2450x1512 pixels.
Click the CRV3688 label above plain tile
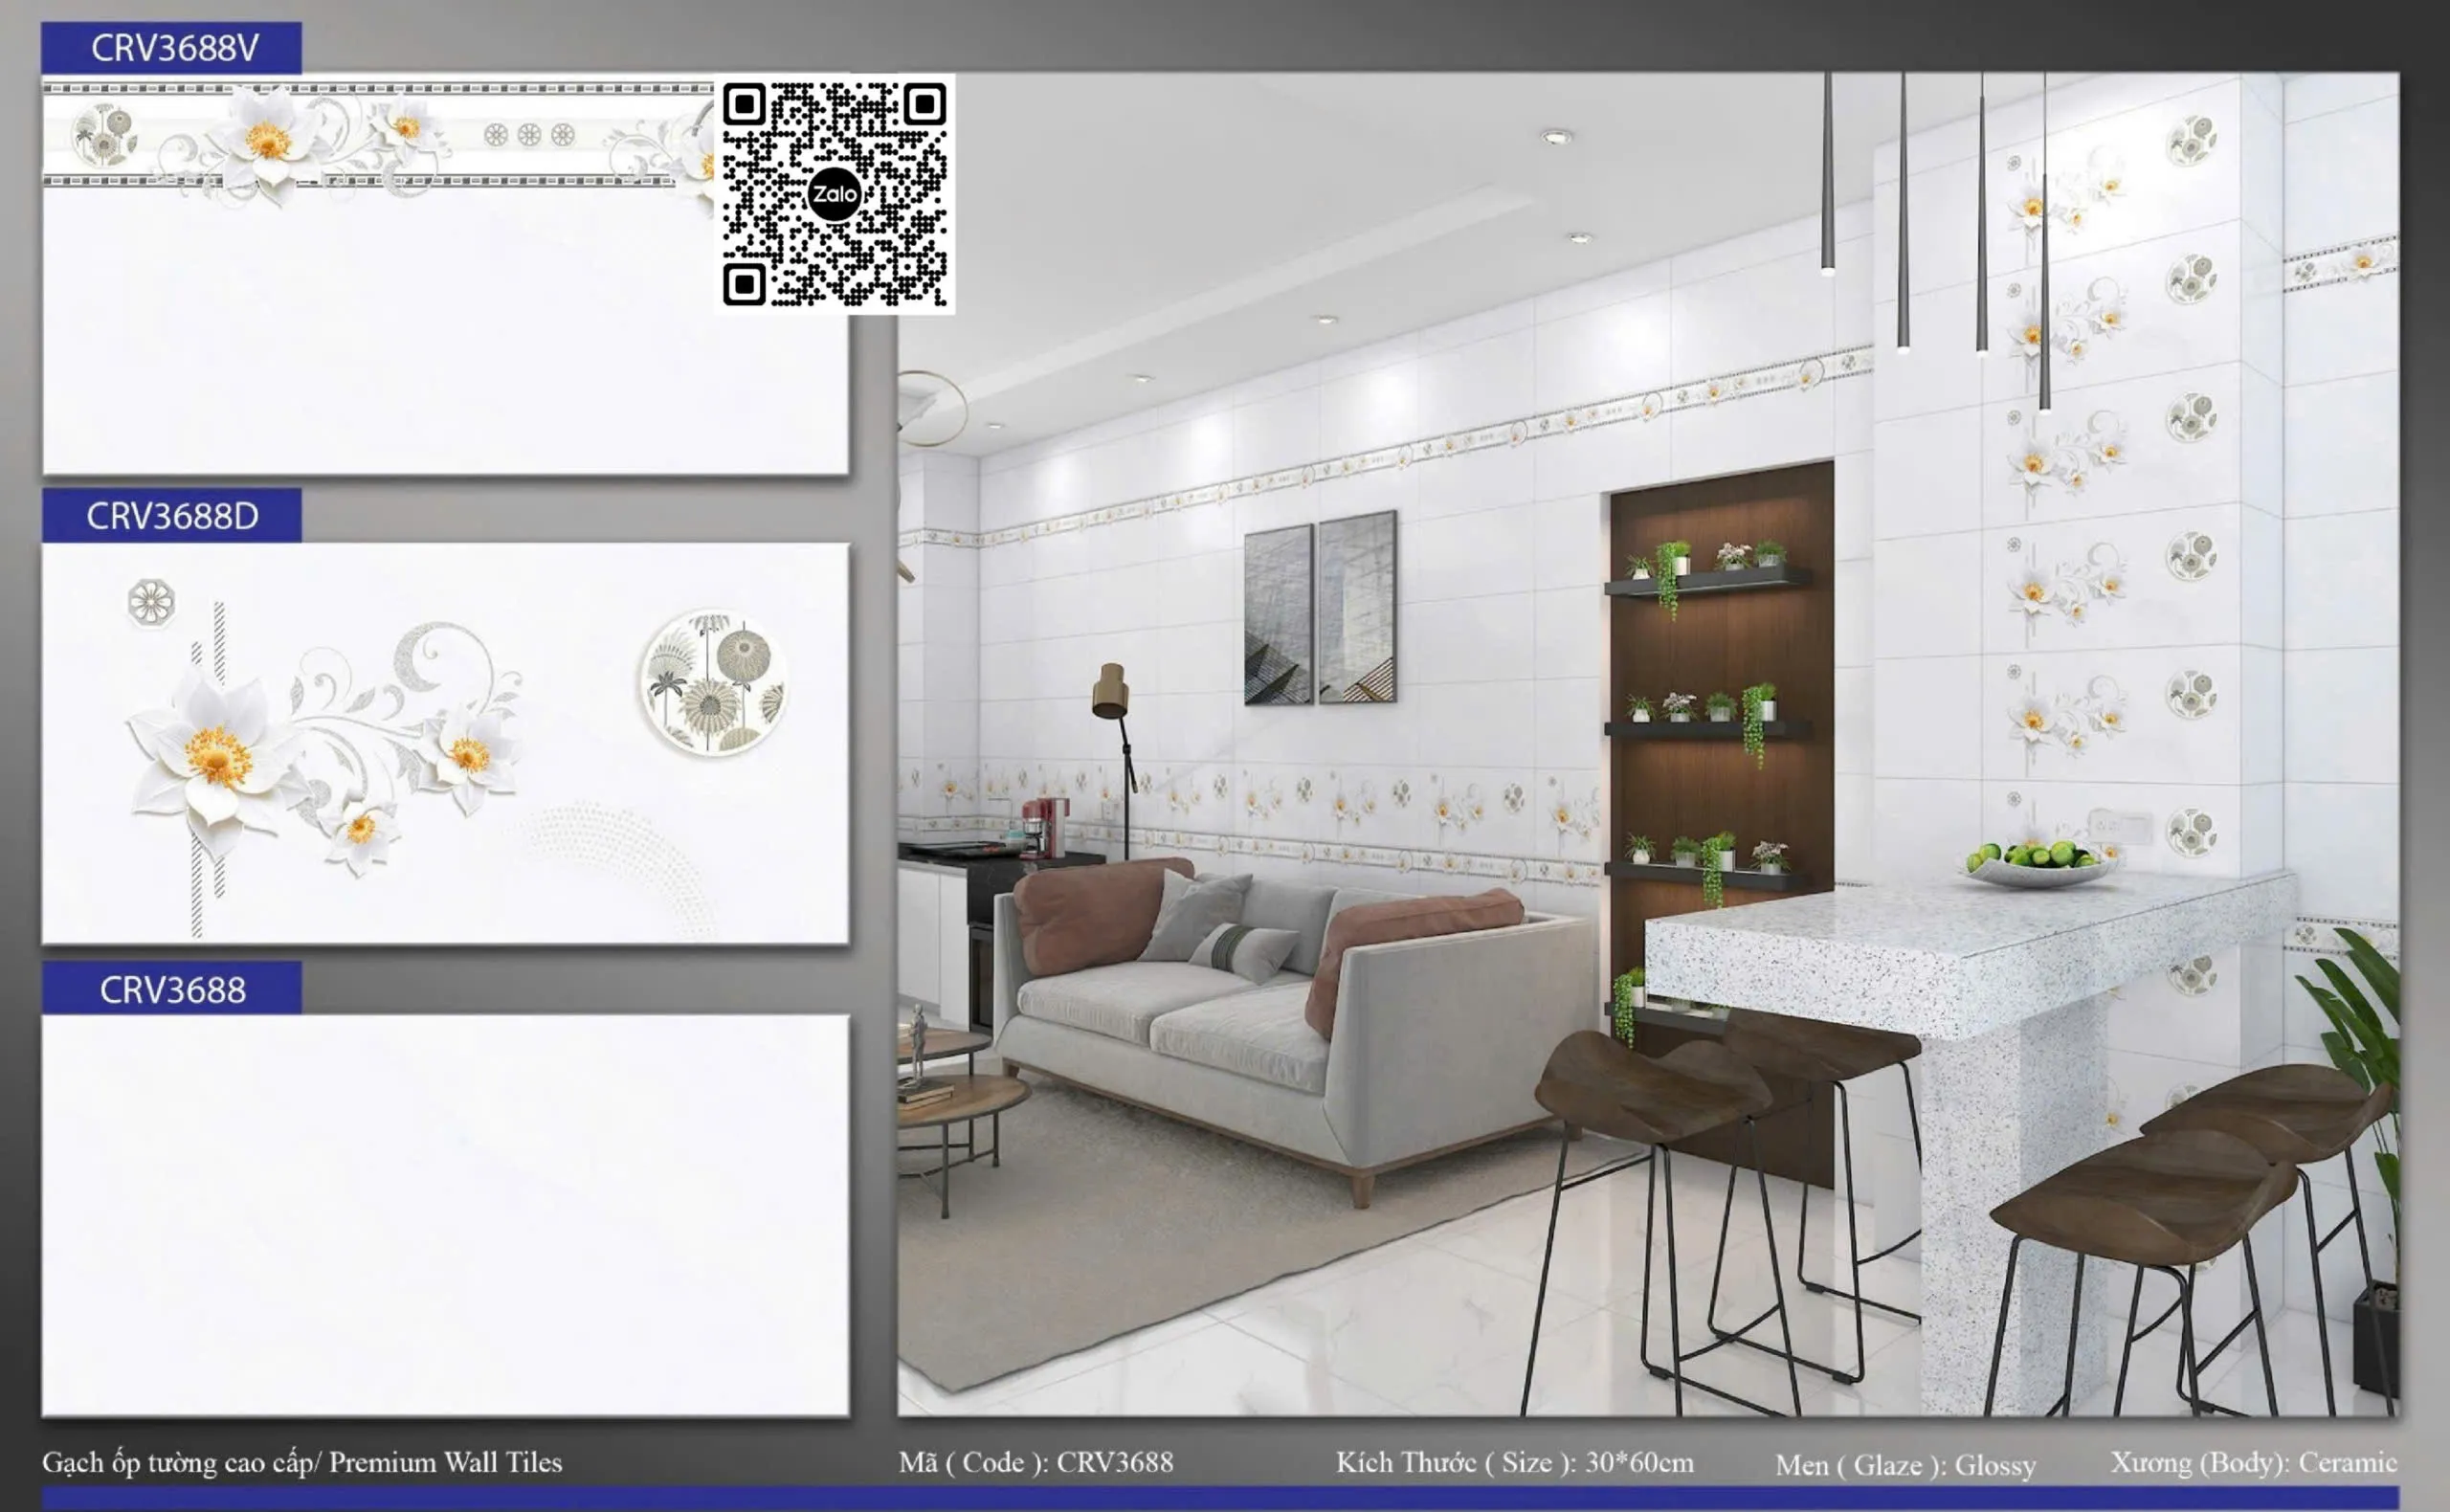point(171,989)
